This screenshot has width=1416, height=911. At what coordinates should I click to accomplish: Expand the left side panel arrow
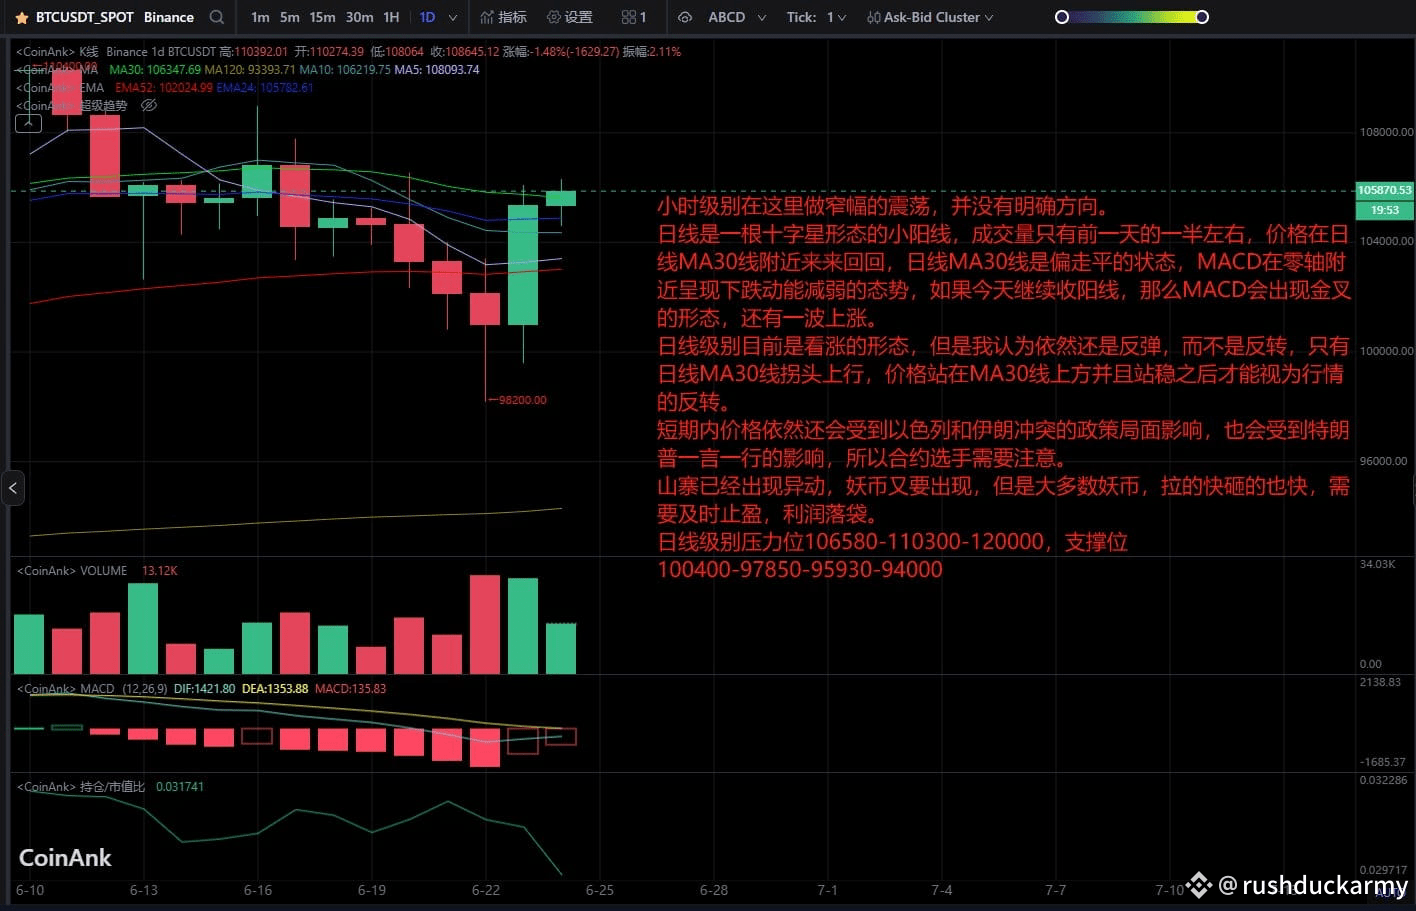coord(13,488)
